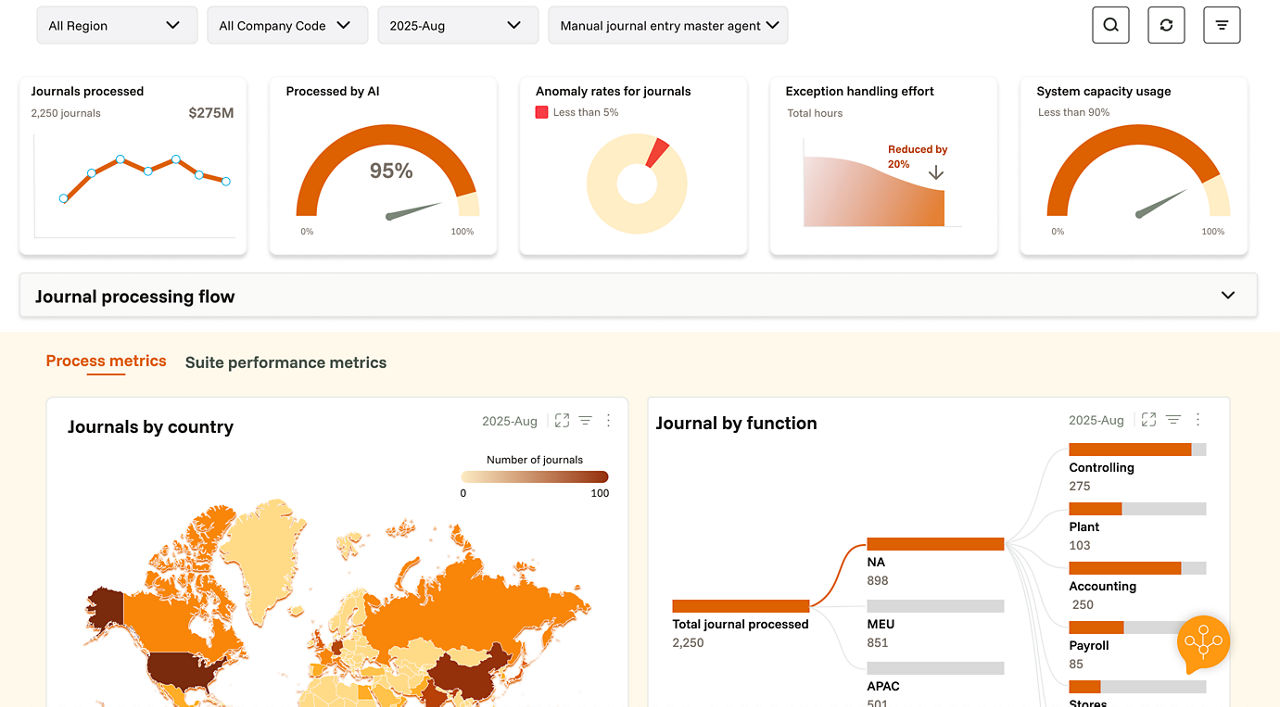Screen dimensions: 1280x707
Task: Click the Processed by AI gauge card
Action: tap(383, 166)
